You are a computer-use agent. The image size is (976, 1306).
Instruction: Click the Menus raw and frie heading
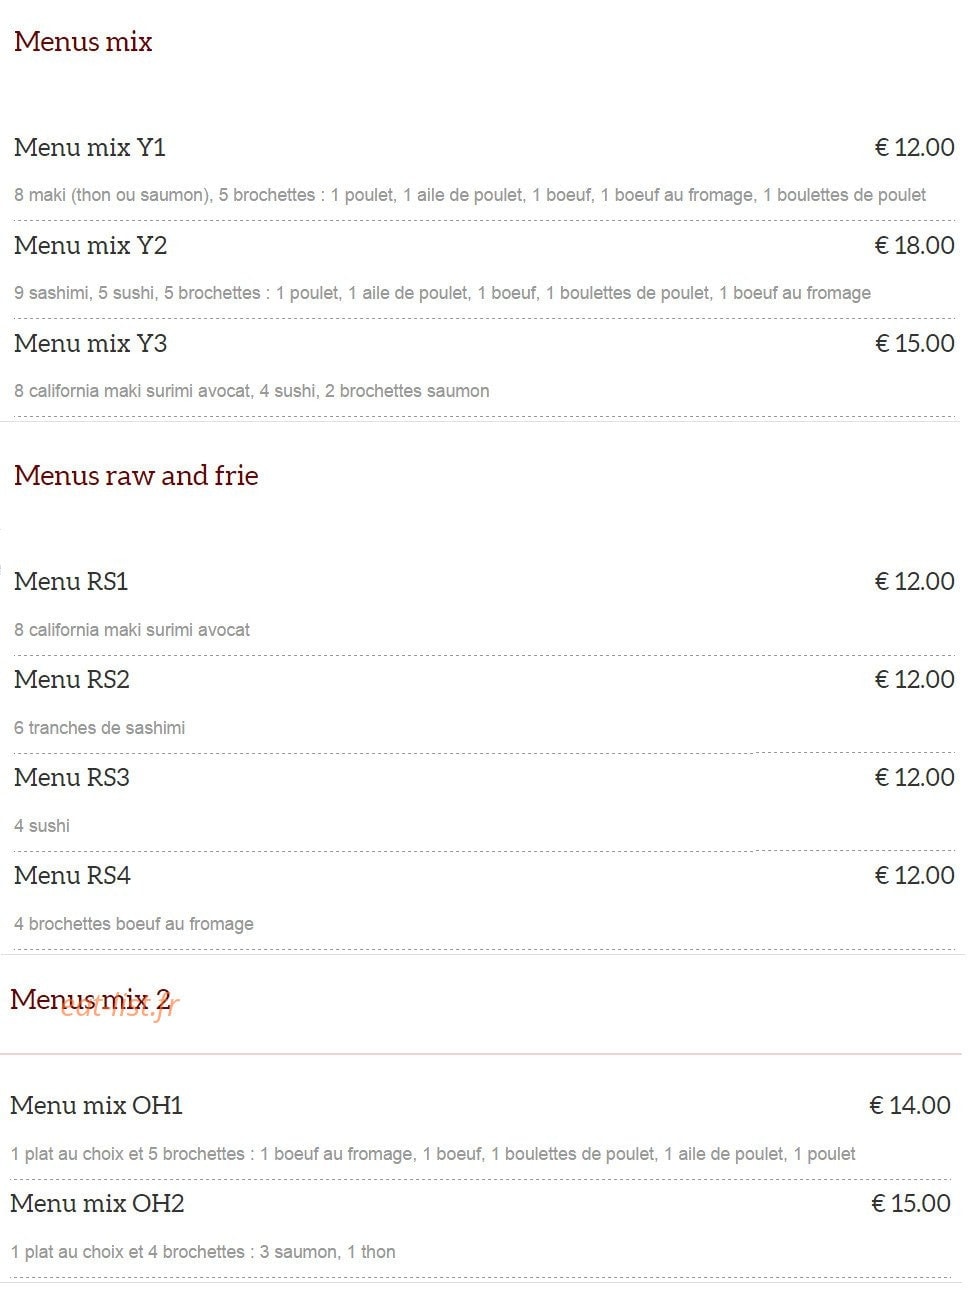(136, 476)
